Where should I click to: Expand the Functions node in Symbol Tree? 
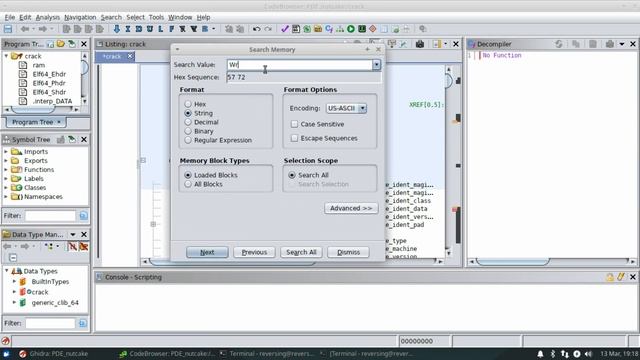pyautogui.click(x=6, y=169)
